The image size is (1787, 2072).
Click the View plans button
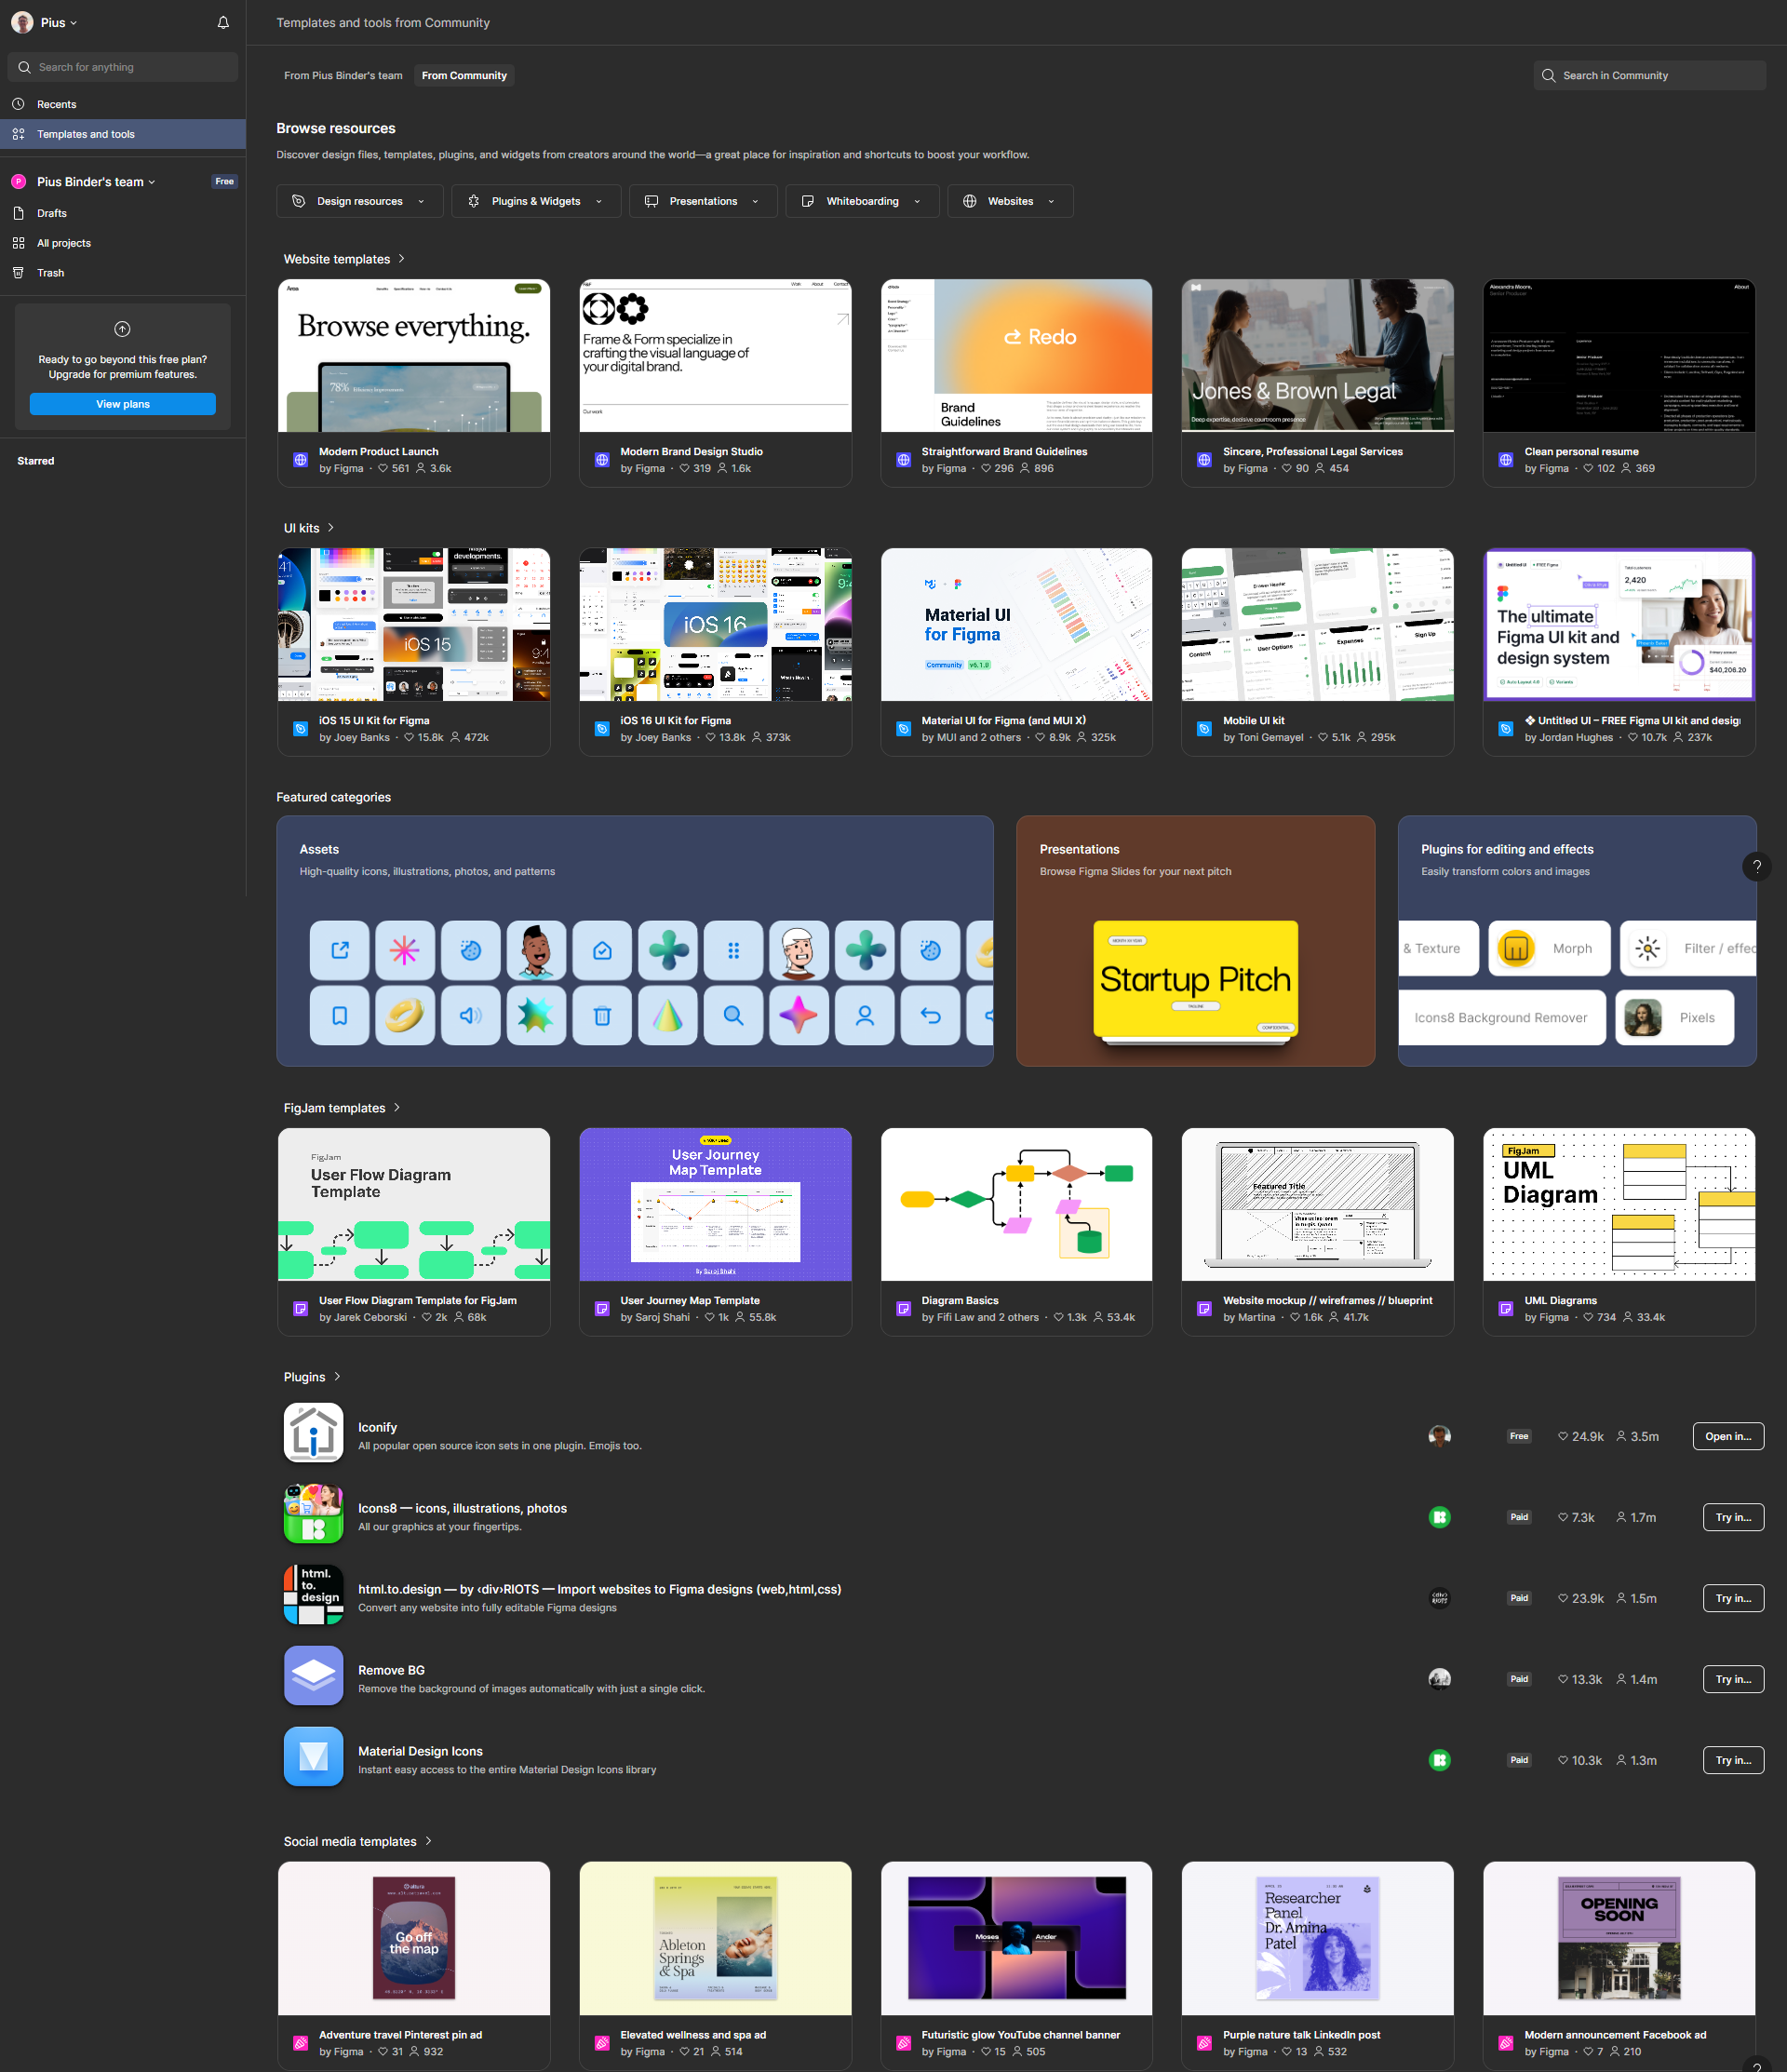(122, 404)
